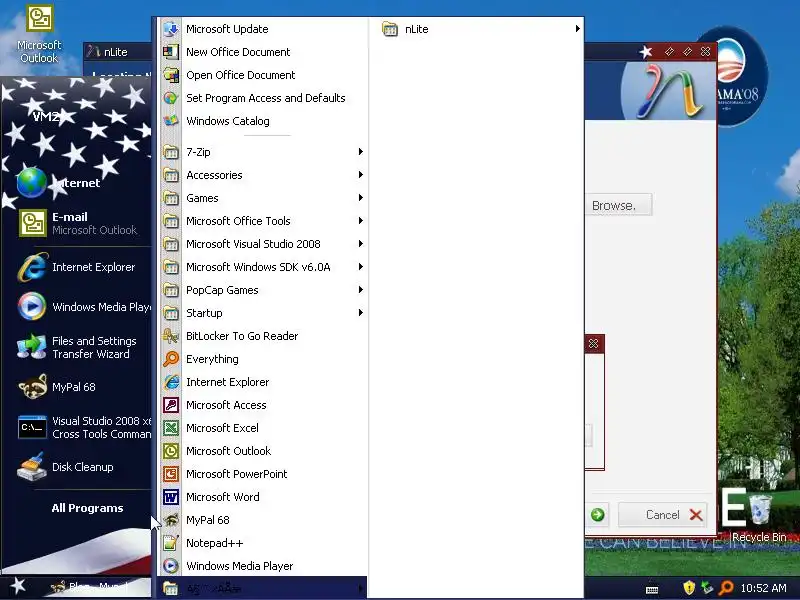Viewport: 800px width, 600px height.
Task: Click the New Office Document icon
Action: coord(171,52)
